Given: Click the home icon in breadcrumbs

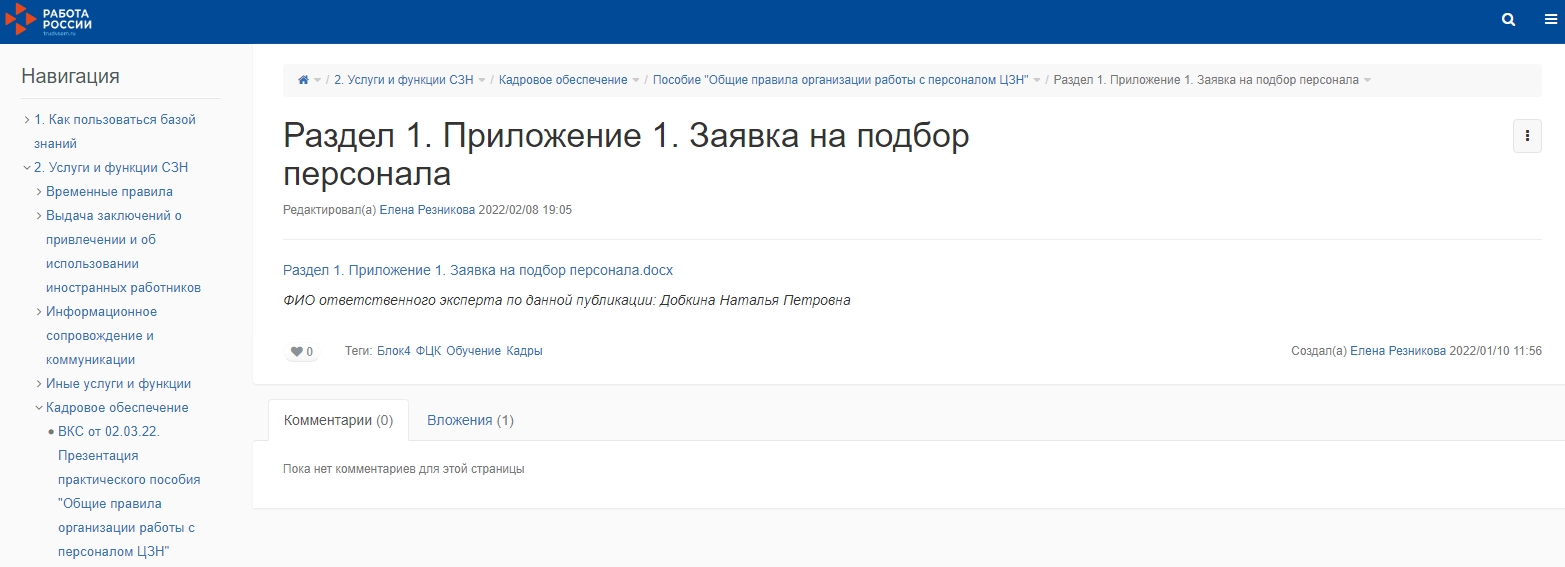Looking at the screenshot, I should [x=303, y=80].
